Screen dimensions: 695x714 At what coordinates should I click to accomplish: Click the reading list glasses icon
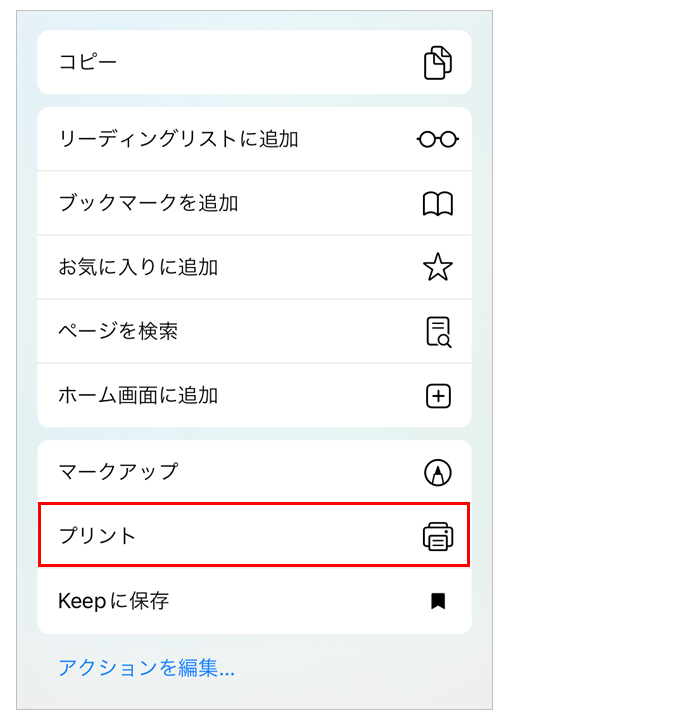pyautogui.click(x=438, y=139)
